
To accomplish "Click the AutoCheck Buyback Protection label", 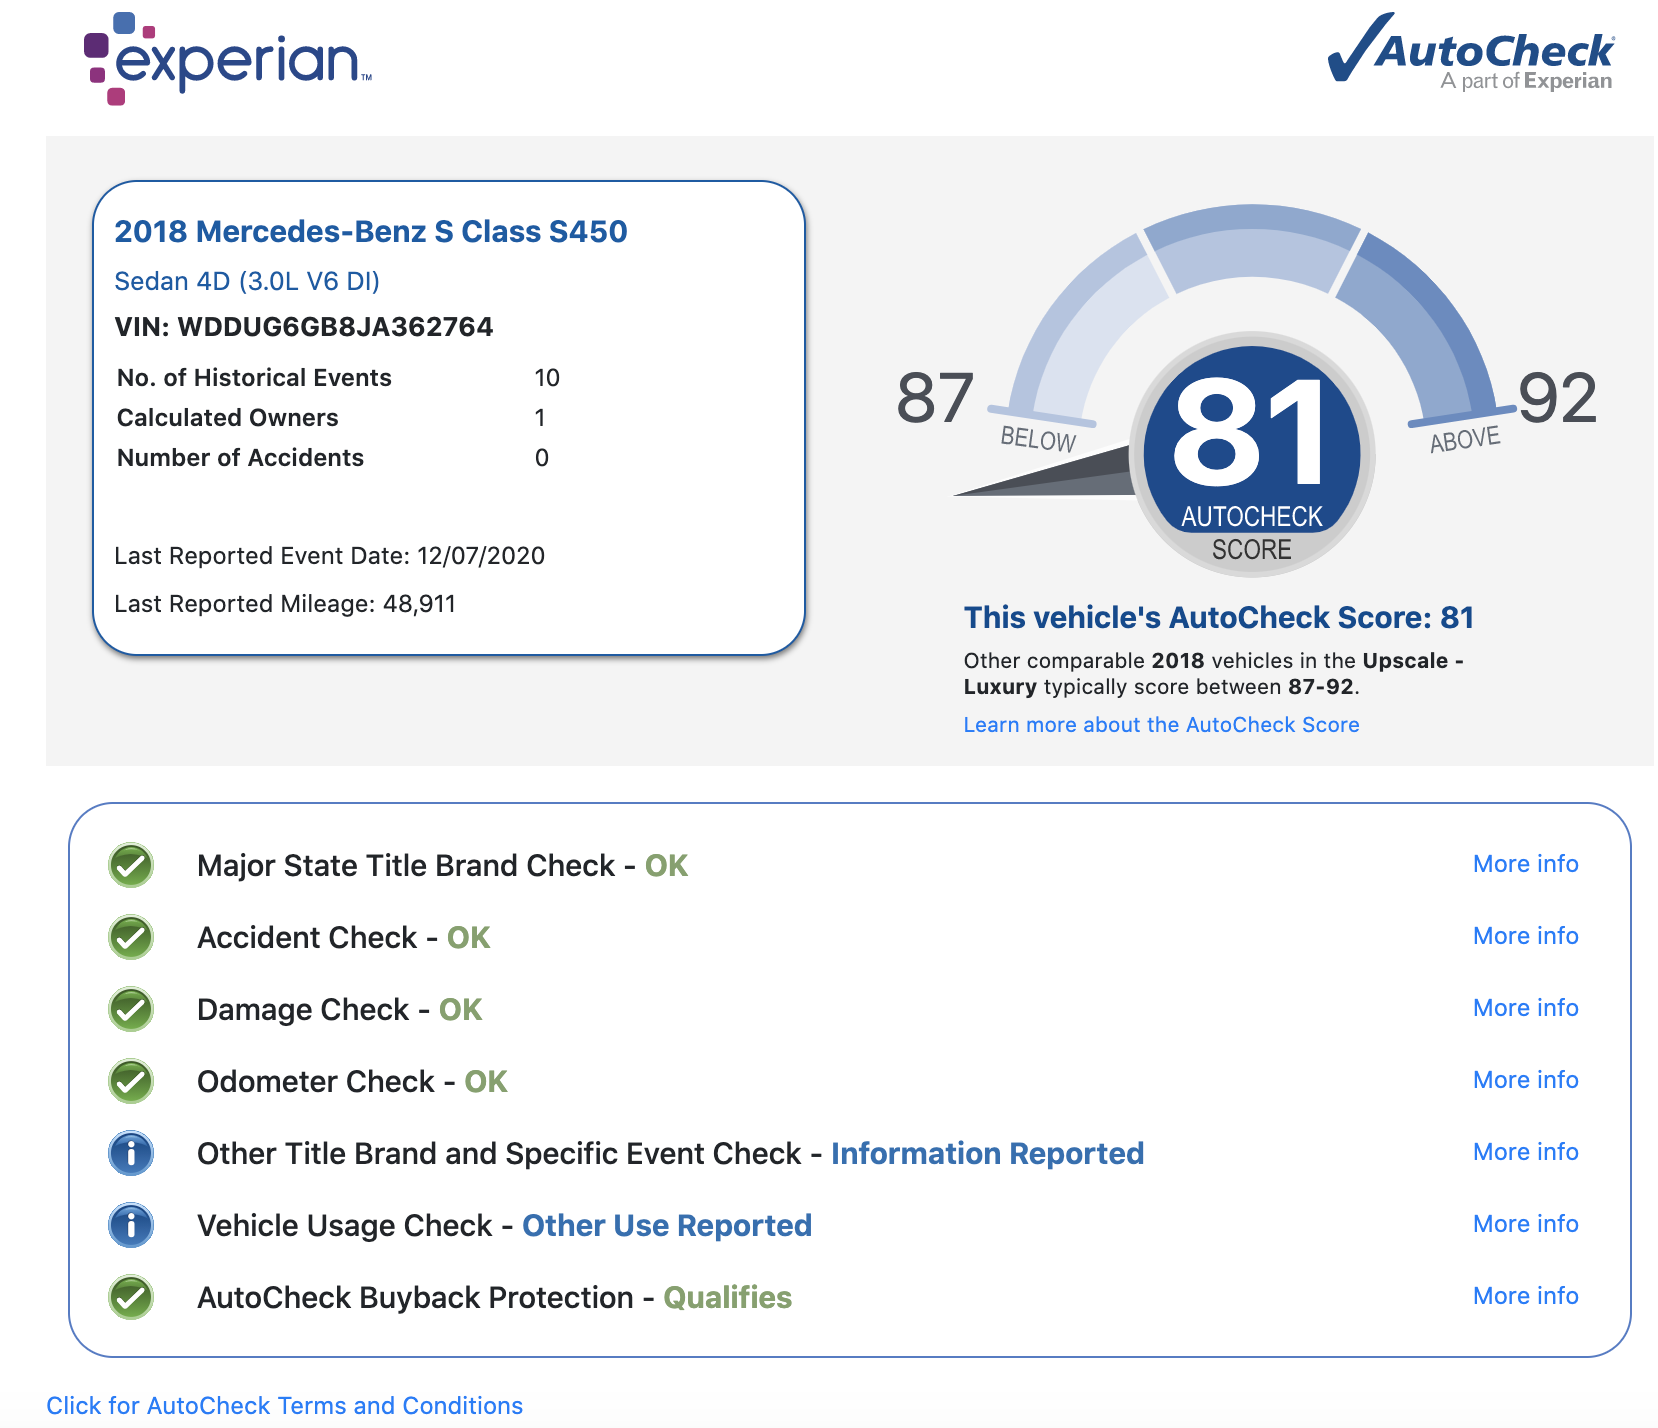I will pyautogui.click(x=415, y=1298).
